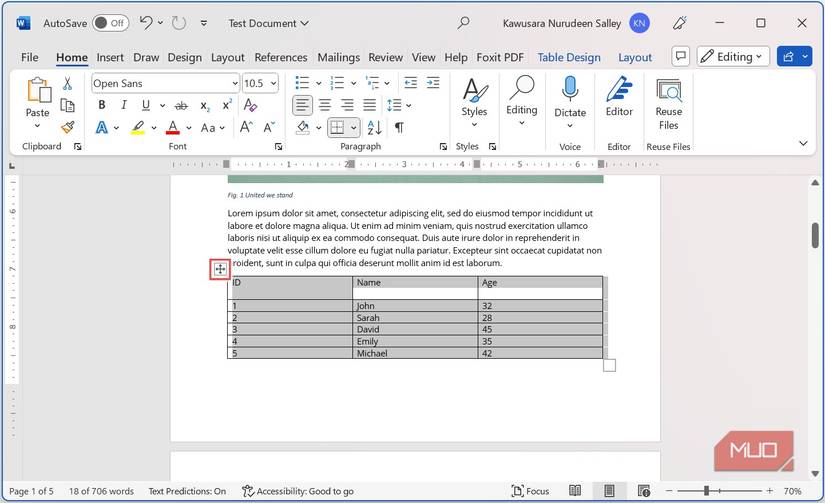Open the Comments pane icon
The image size is (825, 503).
pos(680,56)
